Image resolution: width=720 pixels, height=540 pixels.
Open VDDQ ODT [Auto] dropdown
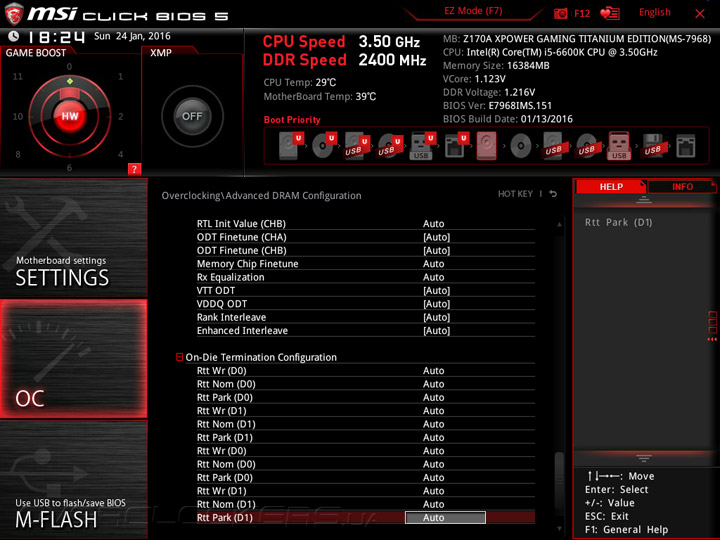[x=436, y=304]
